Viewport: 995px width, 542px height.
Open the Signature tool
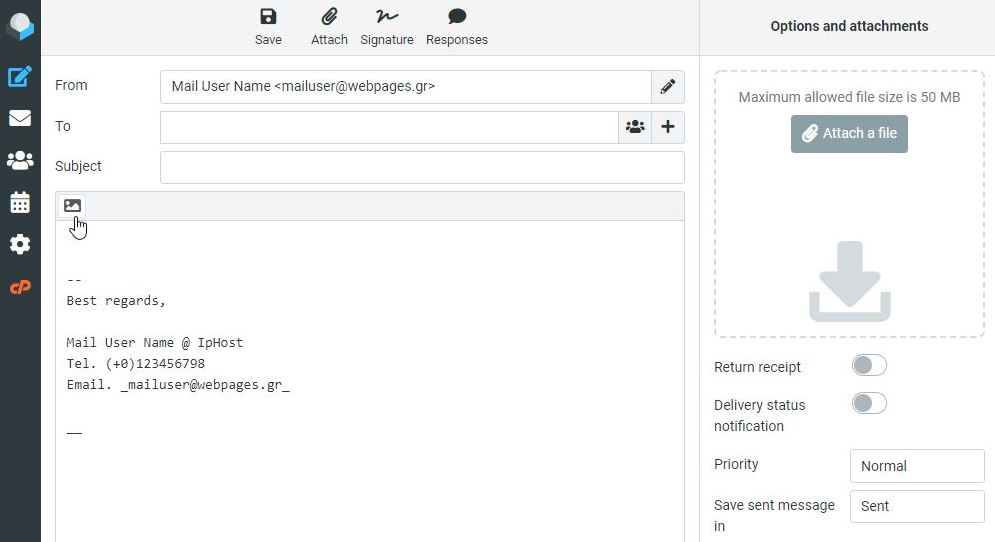pyautogui.click(x=387, y=26)
